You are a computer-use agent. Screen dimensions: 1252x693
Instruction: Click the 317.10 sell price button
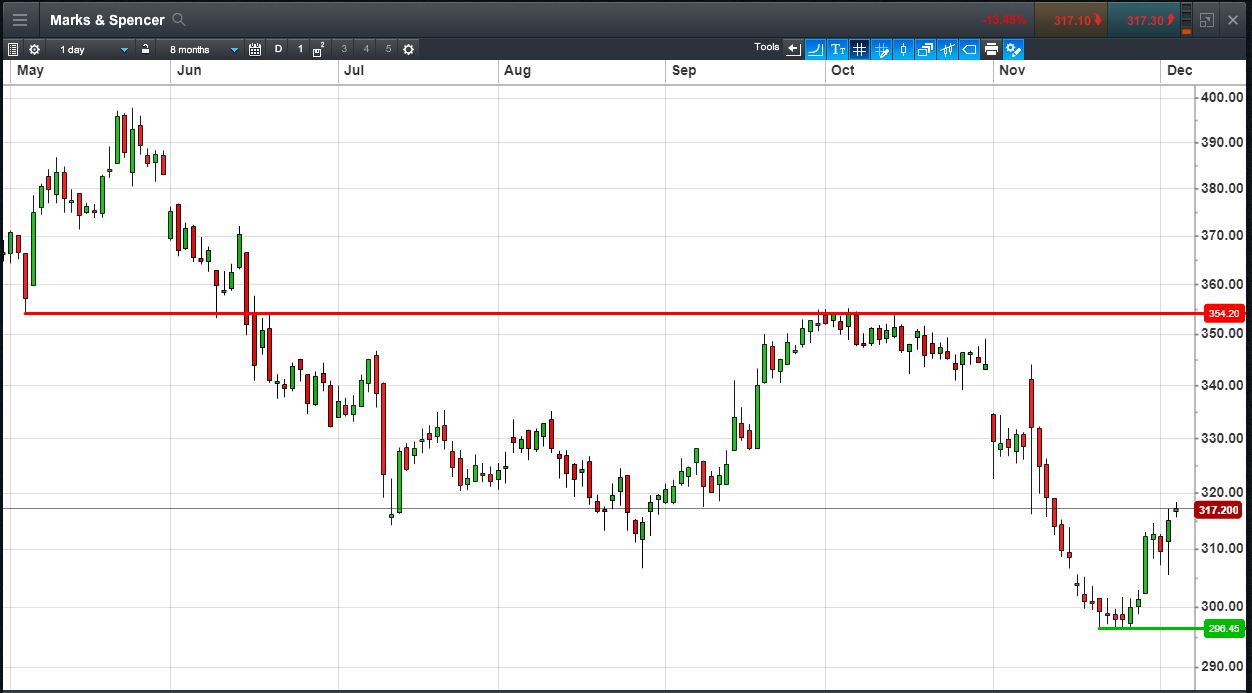point(1072,20)
